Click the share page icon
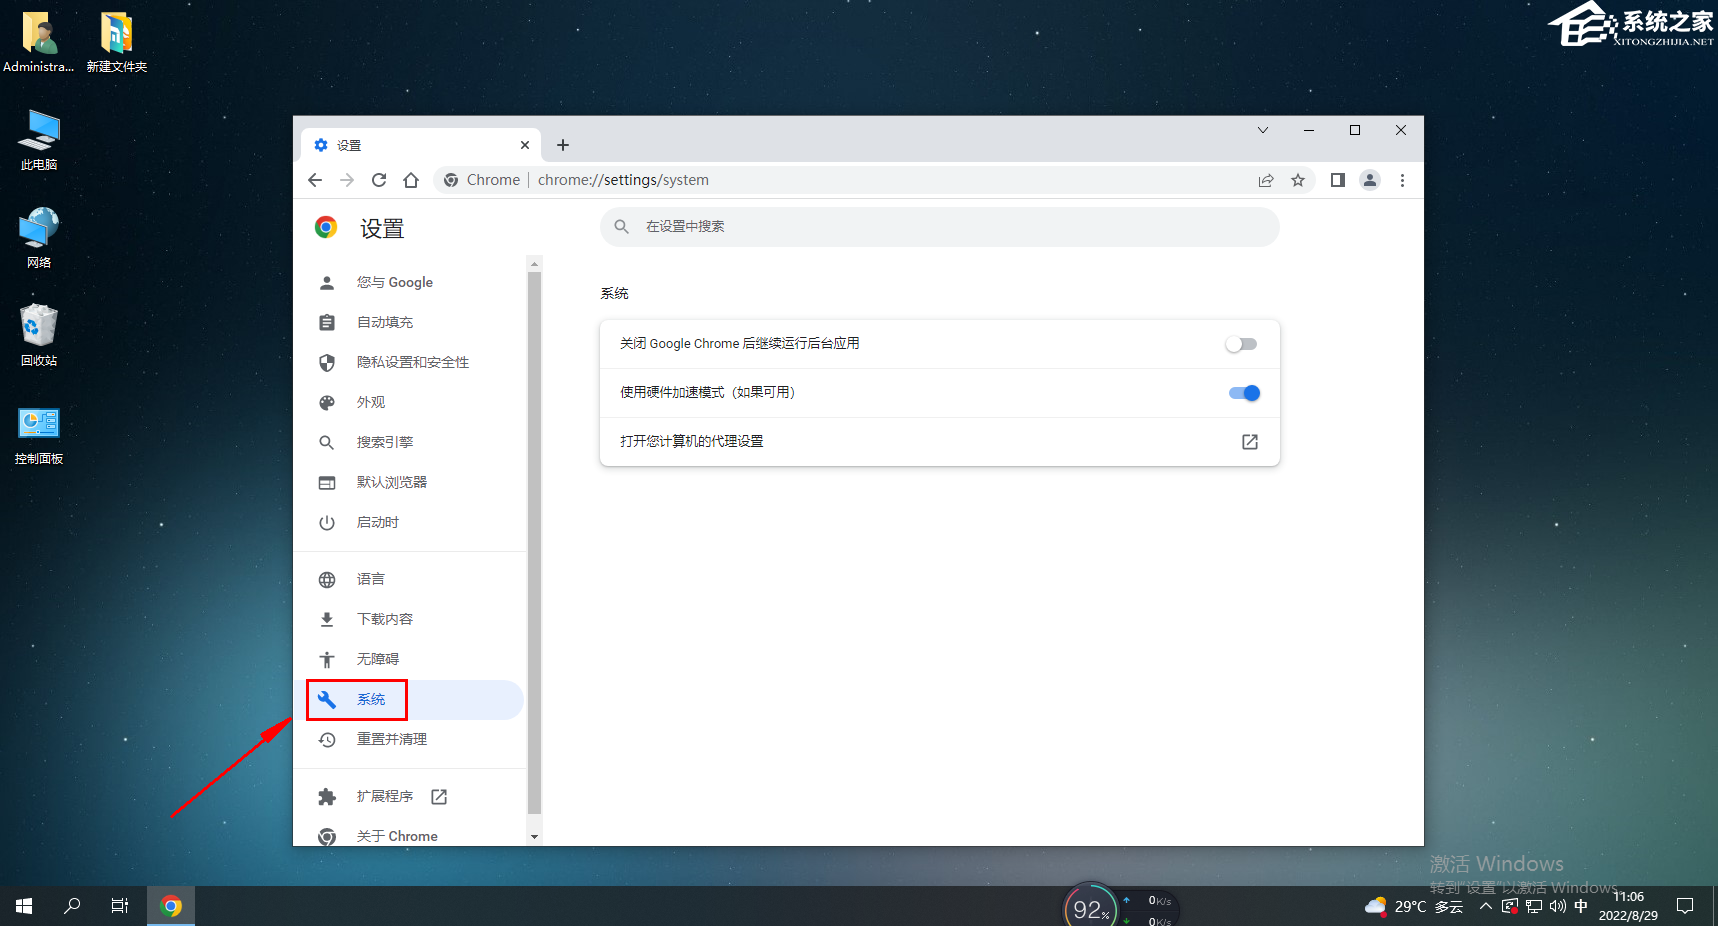Viewport: 1718px width, 926px height. [x=1266, y=180]
